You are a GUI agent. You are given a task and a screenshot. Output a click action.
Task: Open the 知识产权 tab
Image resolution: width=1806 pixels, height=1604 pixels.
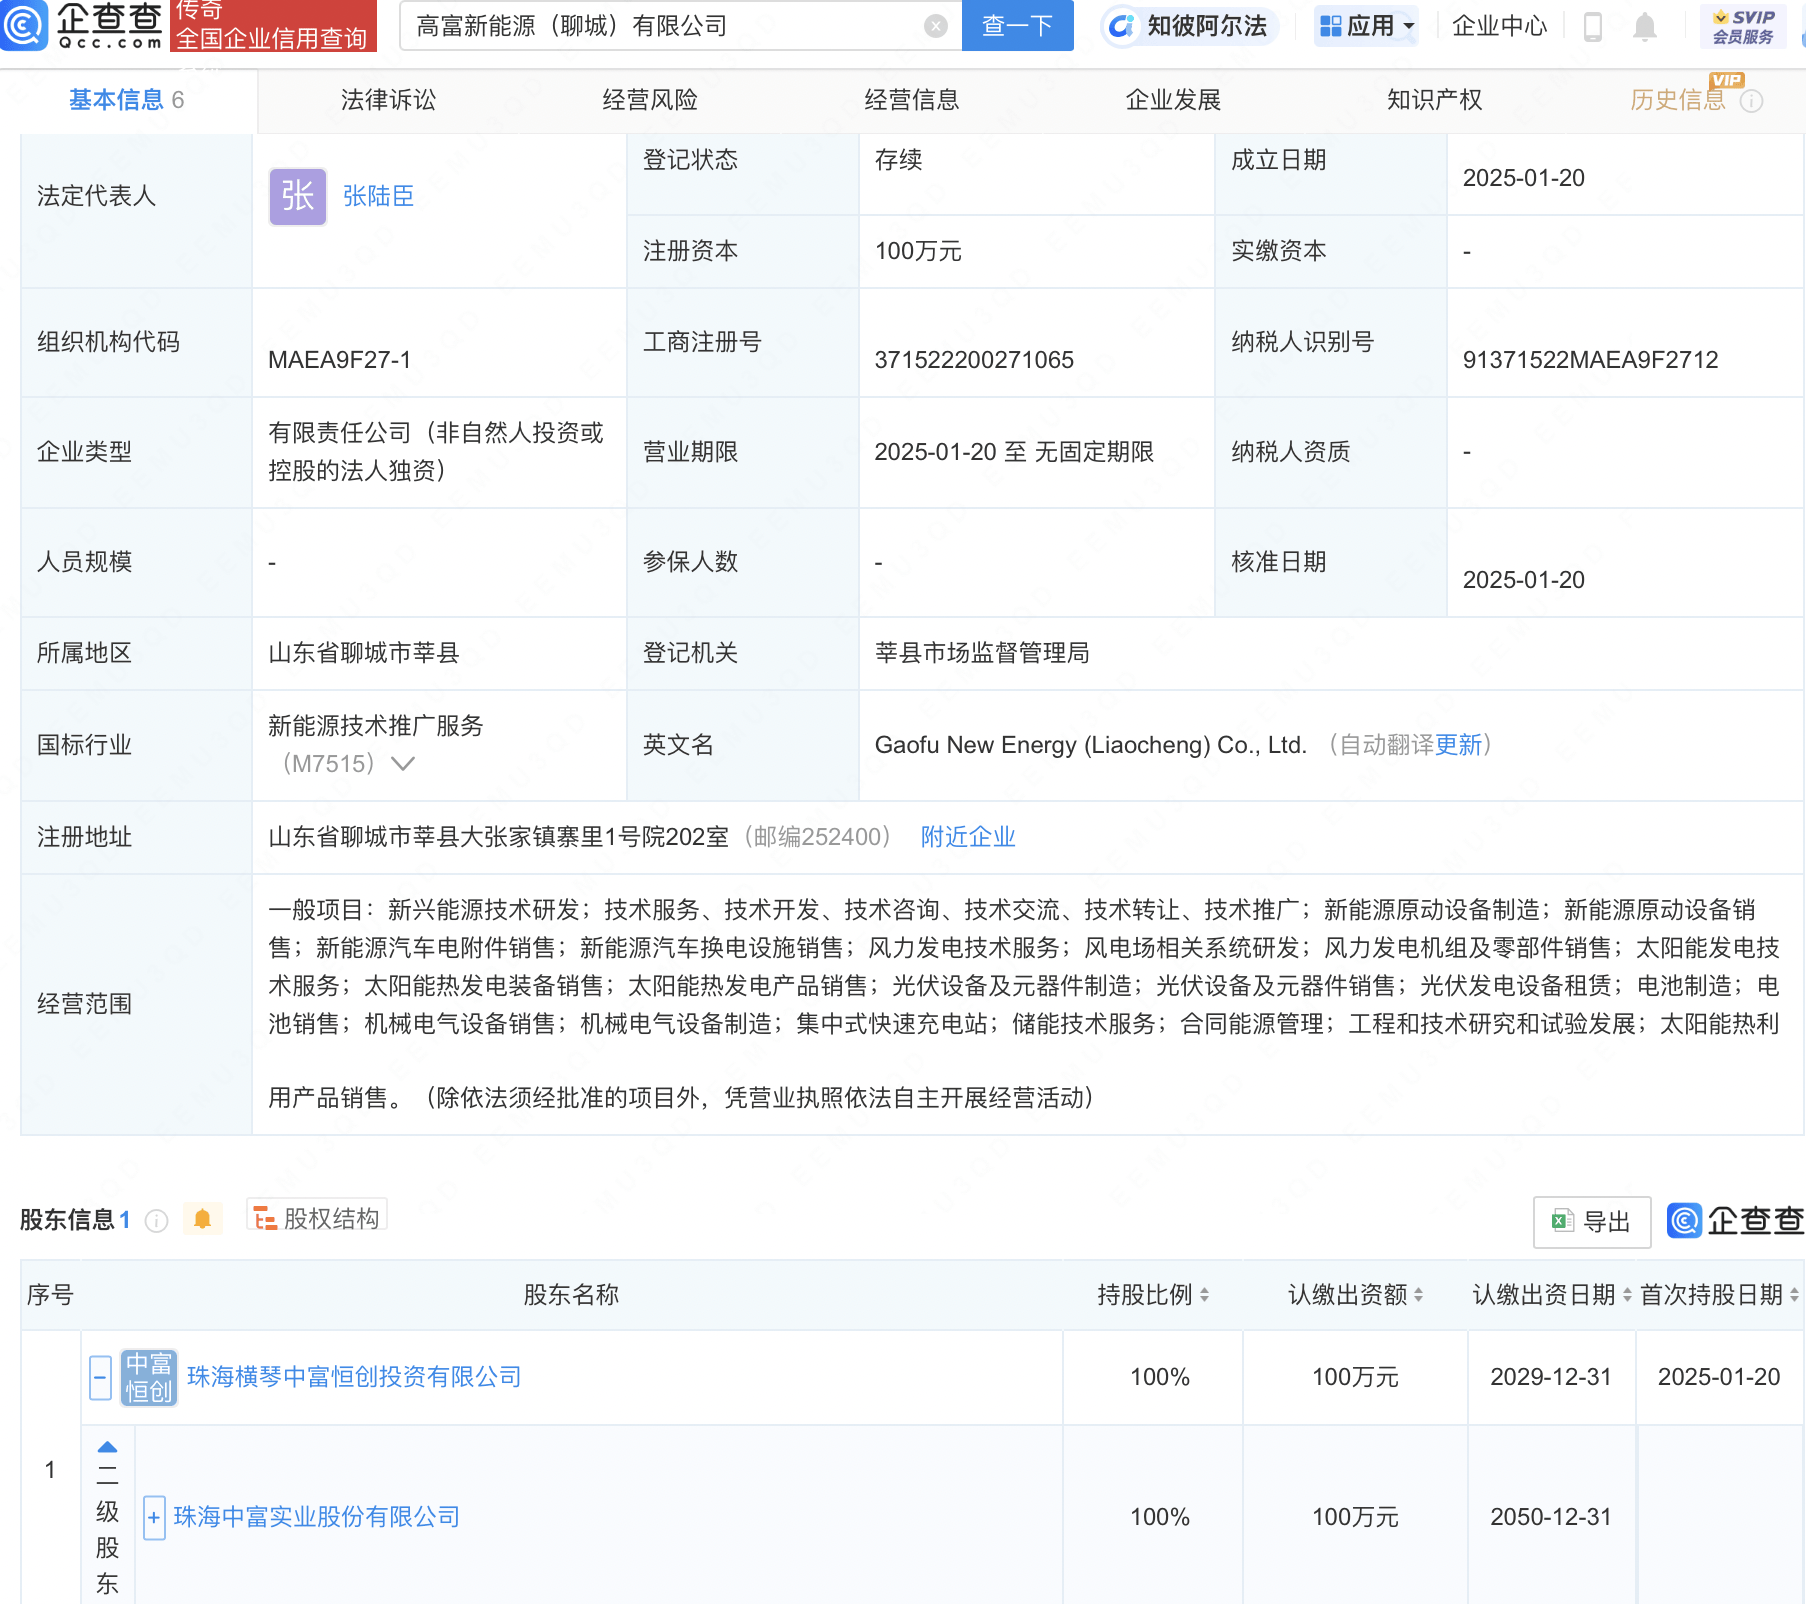click(x=1433, y=99)
